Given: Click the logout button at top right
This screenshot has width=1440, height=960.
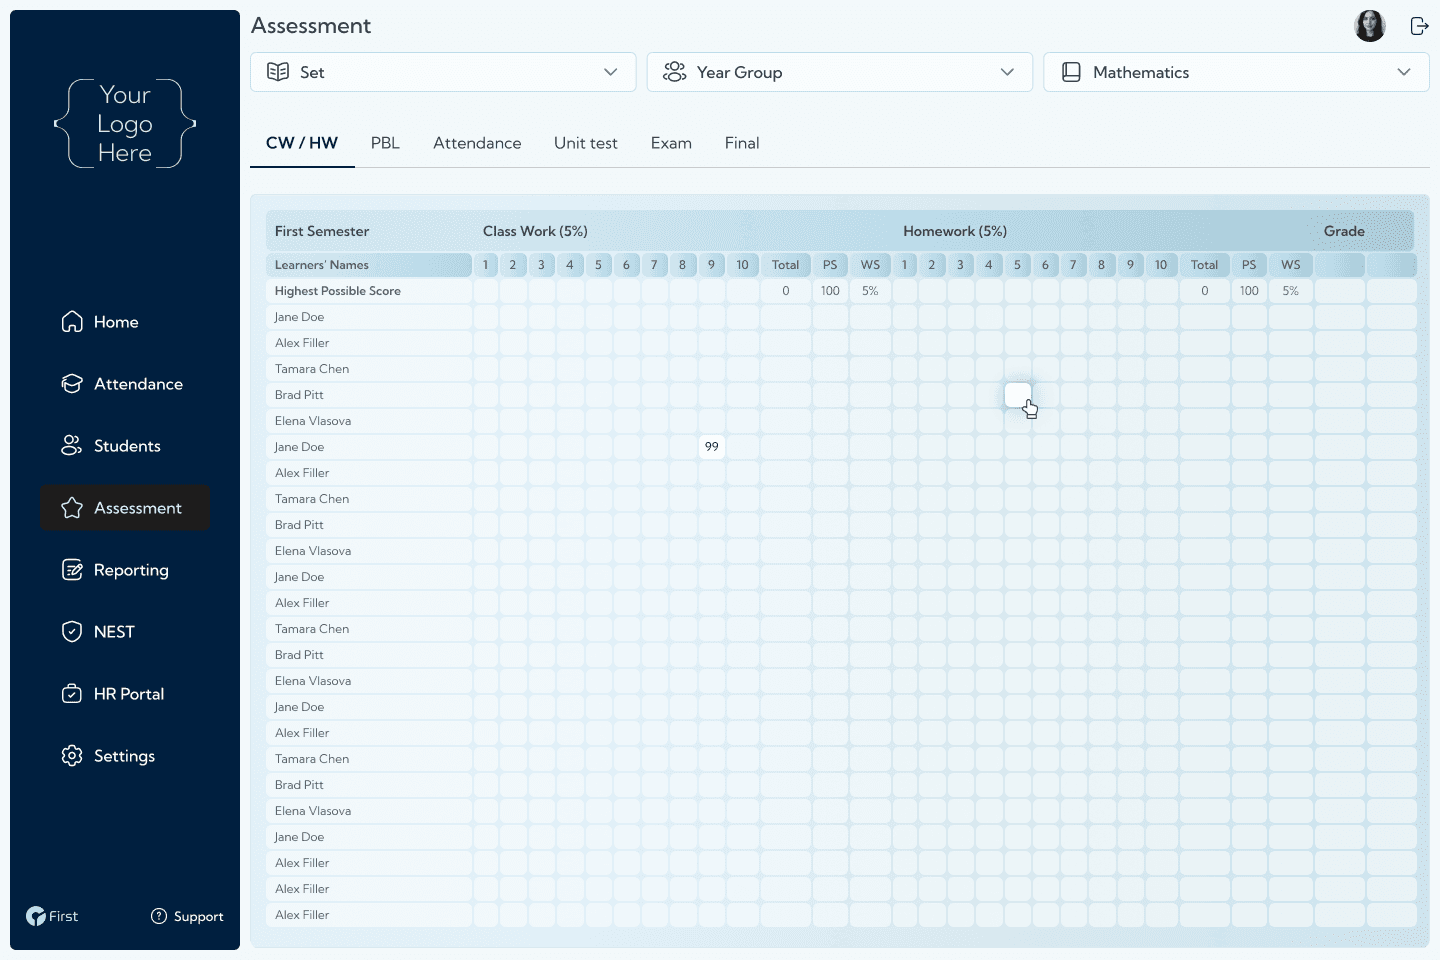Looking at the screenshot, I should point(1419,26).
